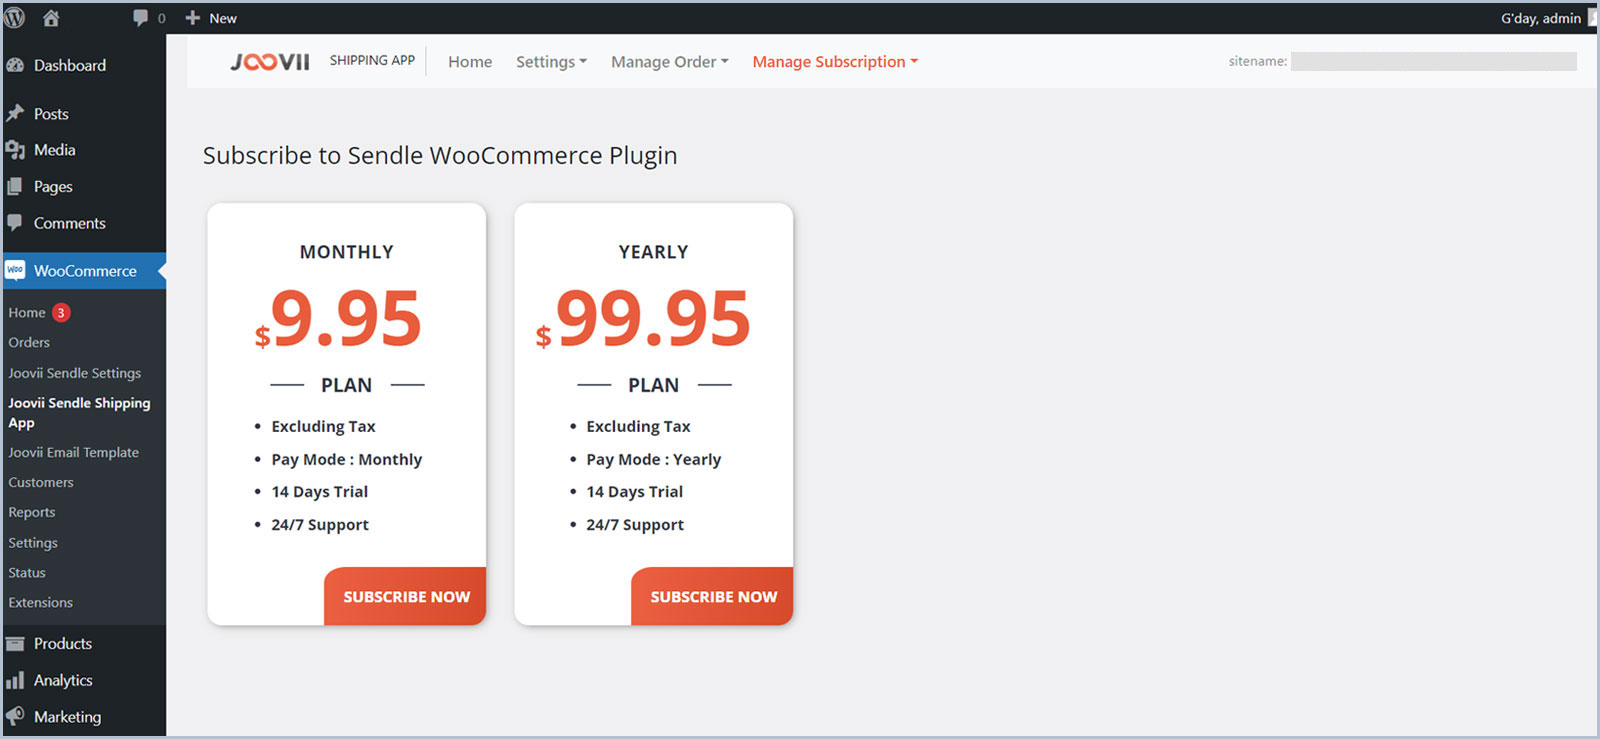
Task: Click the Analytics bar chart icon
Action: tap(15, 681)
